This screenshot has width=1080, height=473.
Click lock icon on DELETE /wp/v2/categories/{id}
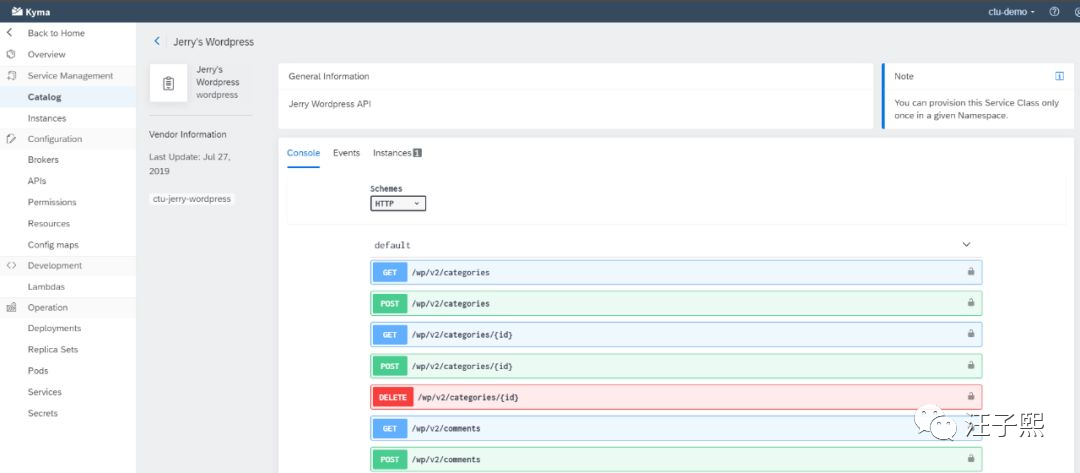click(x=970, y=396)
